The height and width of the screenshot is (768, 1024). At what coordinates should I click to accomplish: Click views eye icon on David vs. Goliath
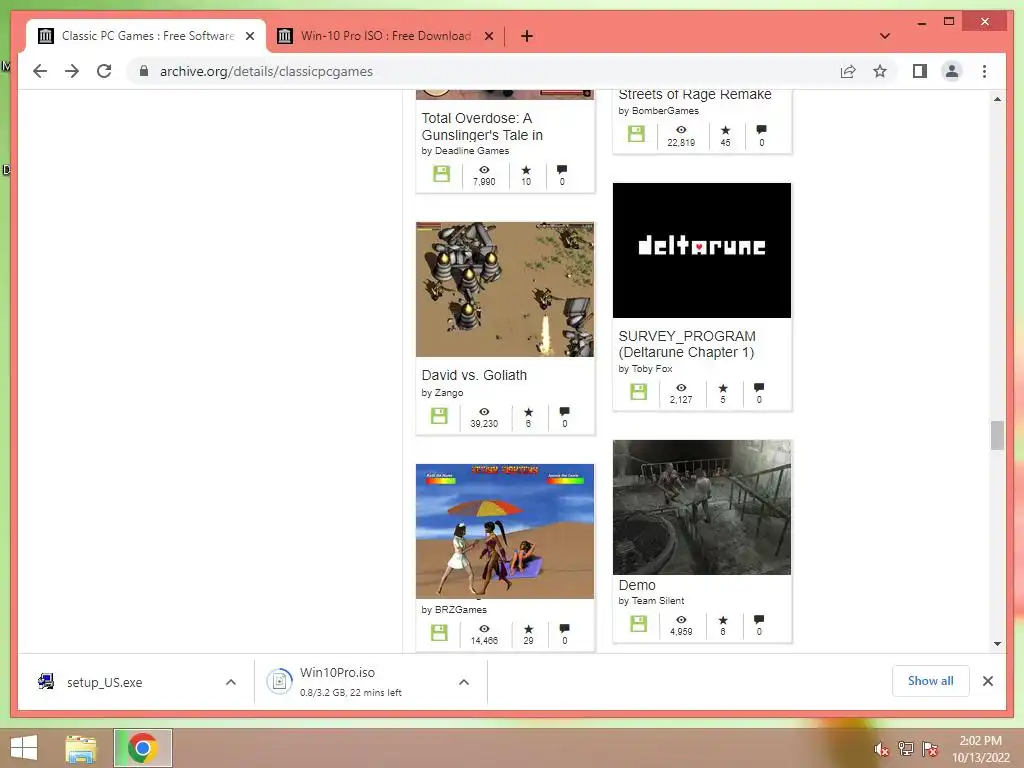click(484, 412)
